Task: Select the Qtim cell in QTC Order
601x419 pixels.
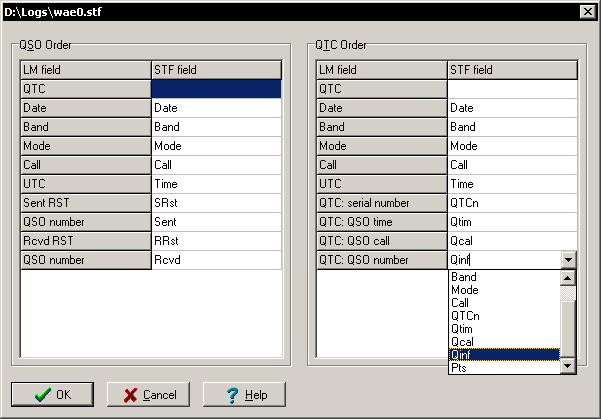Action: click(x=512, y=222)
